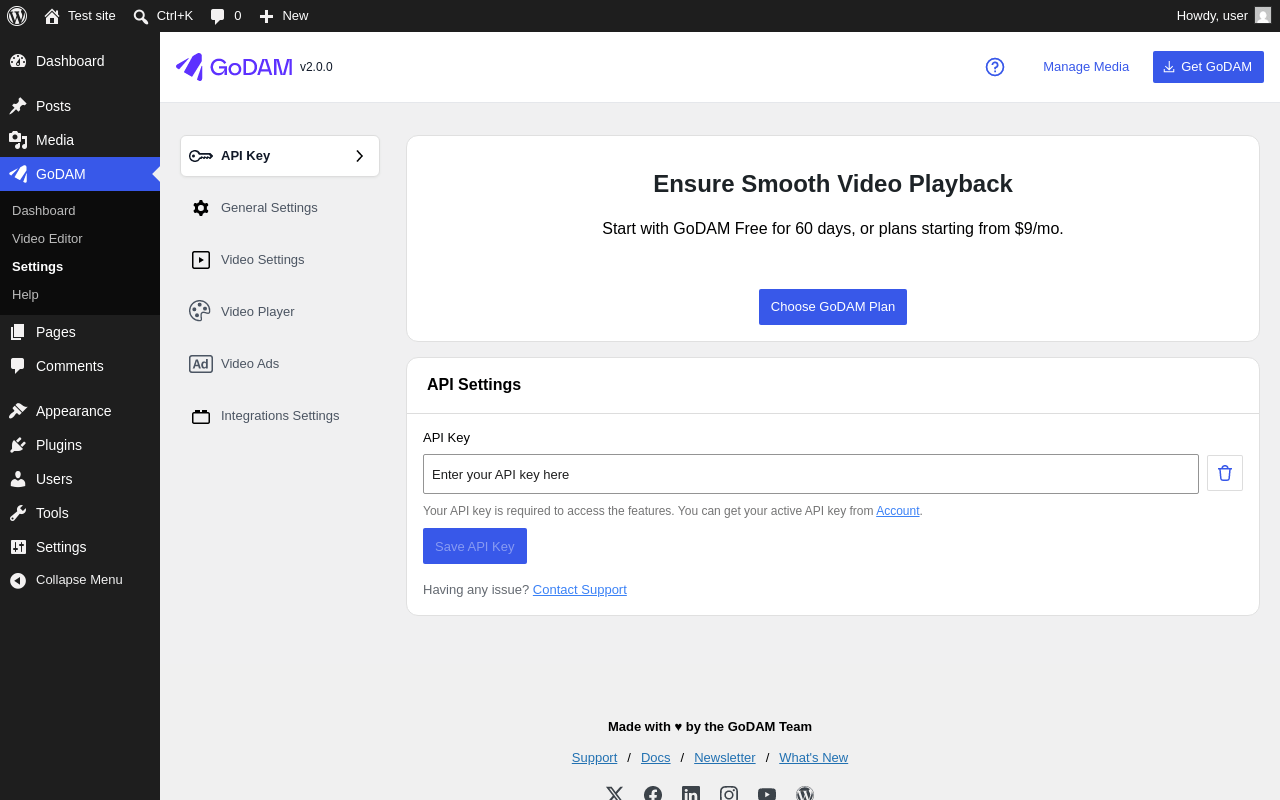This screenshot has height=800, width=1280.
Task: Open the Users menu
Action: (80, 479)
